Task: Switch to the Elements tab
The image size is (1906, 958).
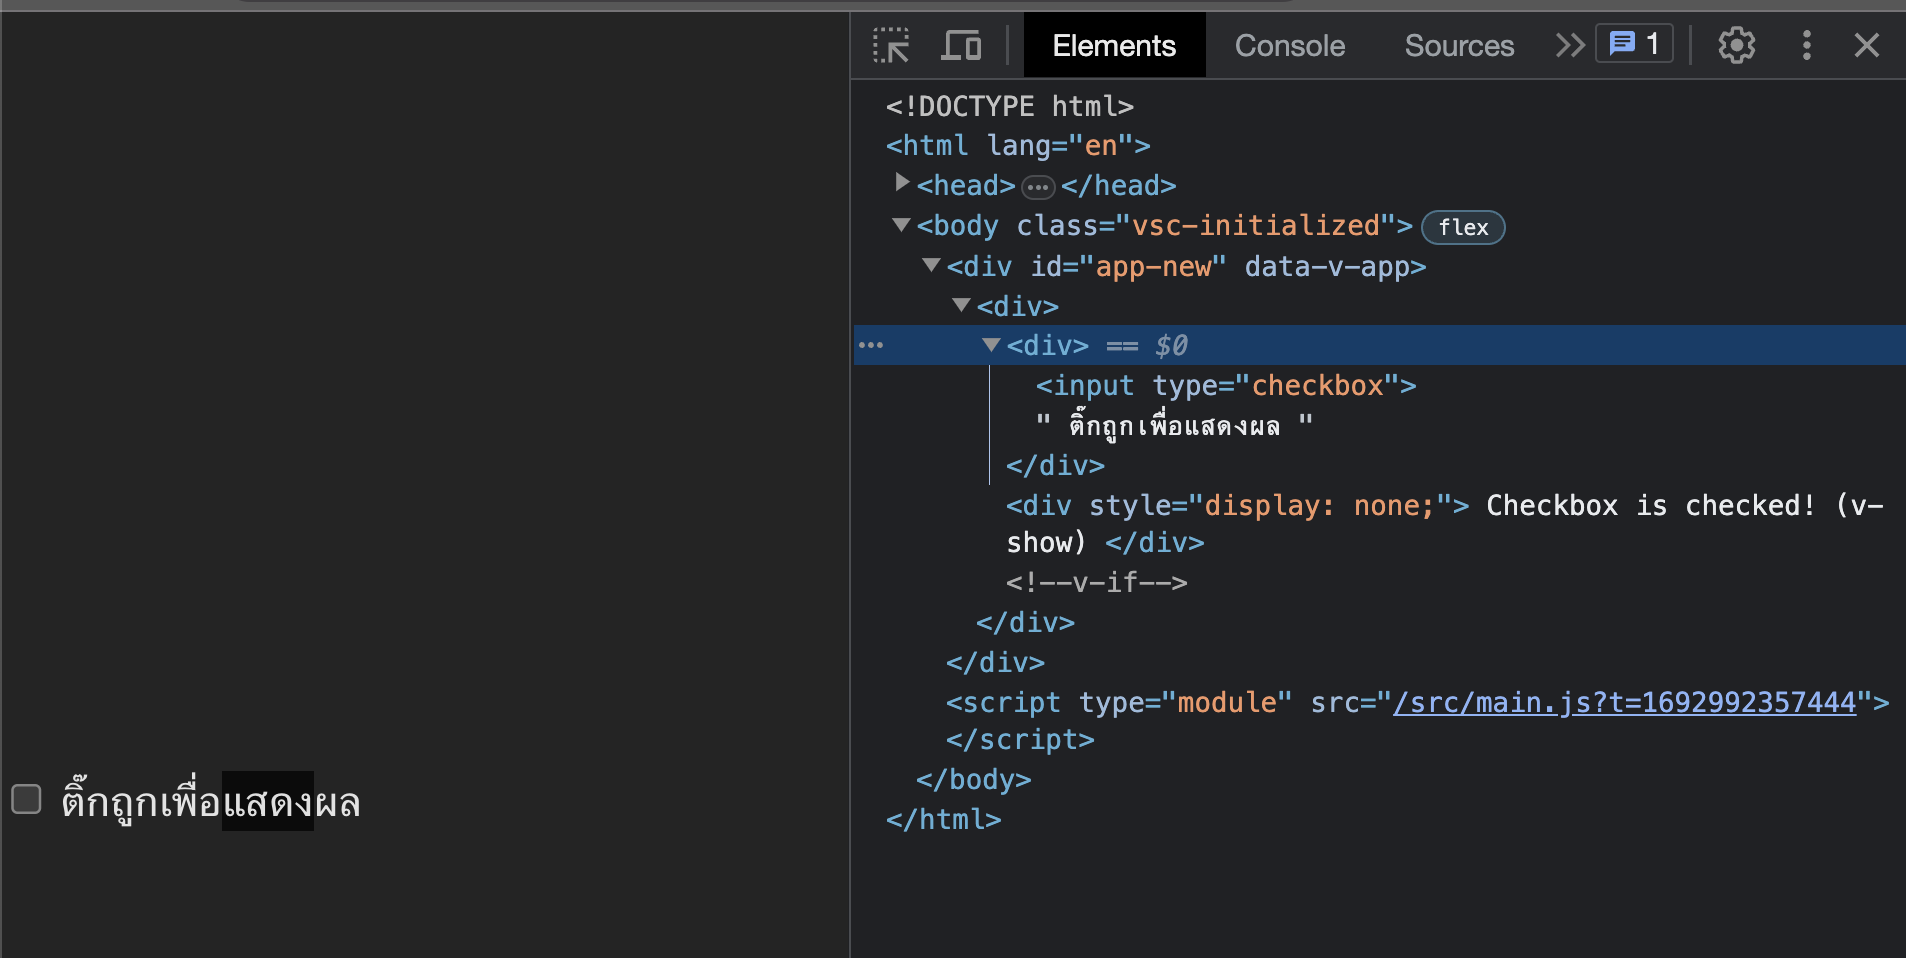Action: [x=1114, y=45]
